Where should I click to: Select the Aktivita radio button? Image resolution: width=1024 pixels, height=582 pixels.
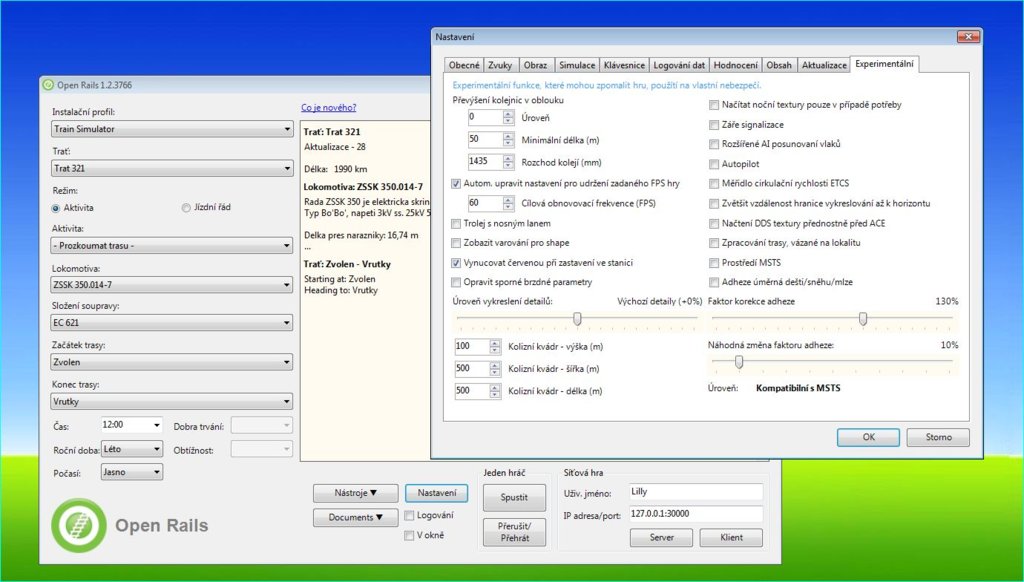click(x=56, y=208)
